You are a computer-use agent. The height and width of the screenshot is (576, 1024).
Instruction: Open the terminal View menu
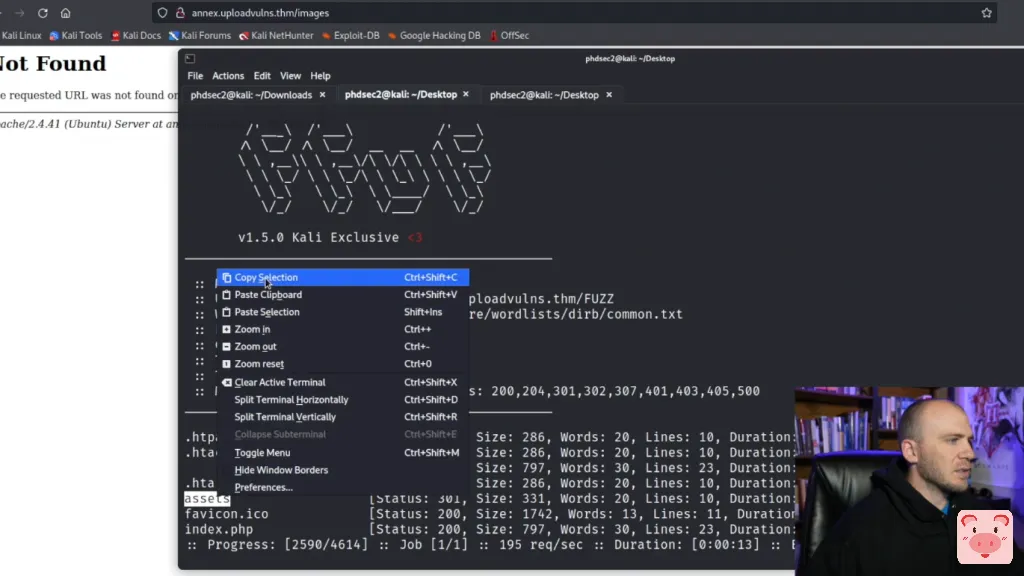tap(291, 76)
